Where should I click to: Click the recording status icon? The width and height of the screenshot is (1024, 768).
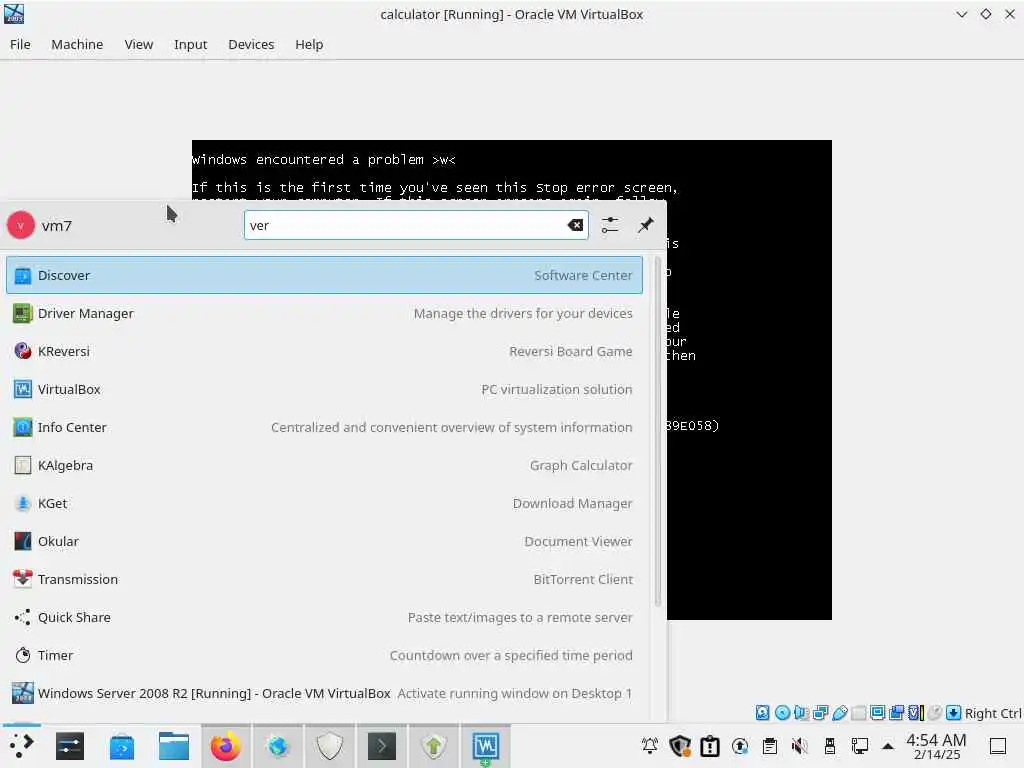pyautogui.click(x=897, y=712)
